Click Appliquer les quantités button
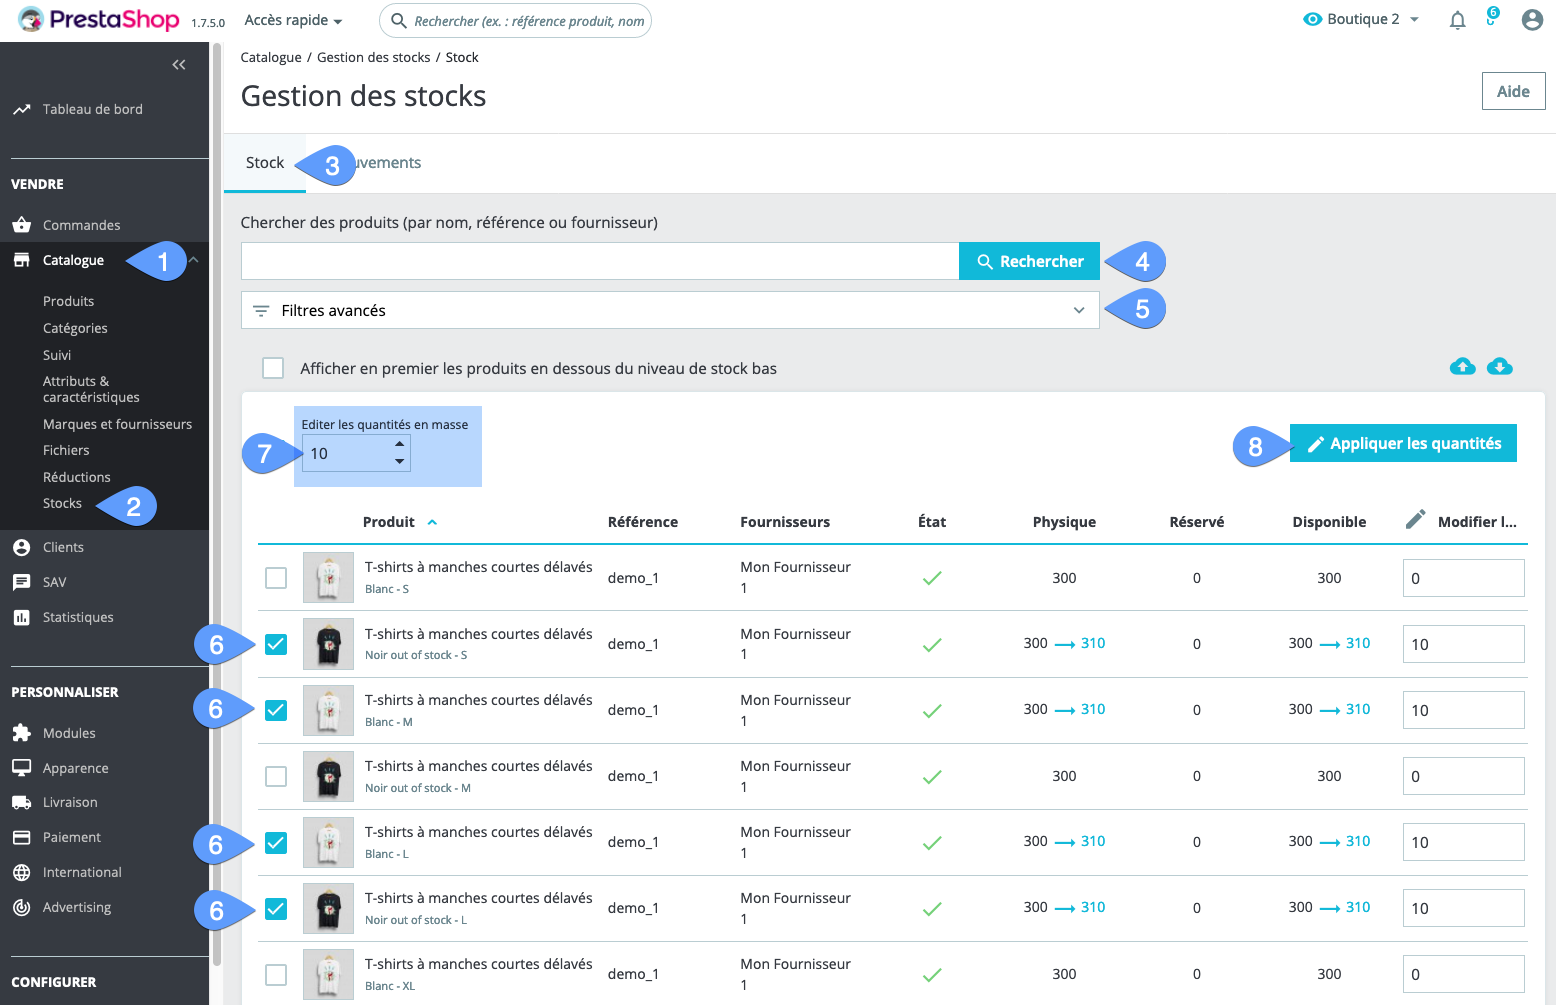Viewport: 1556px width, 1005px height. [x=1403, y=444]
